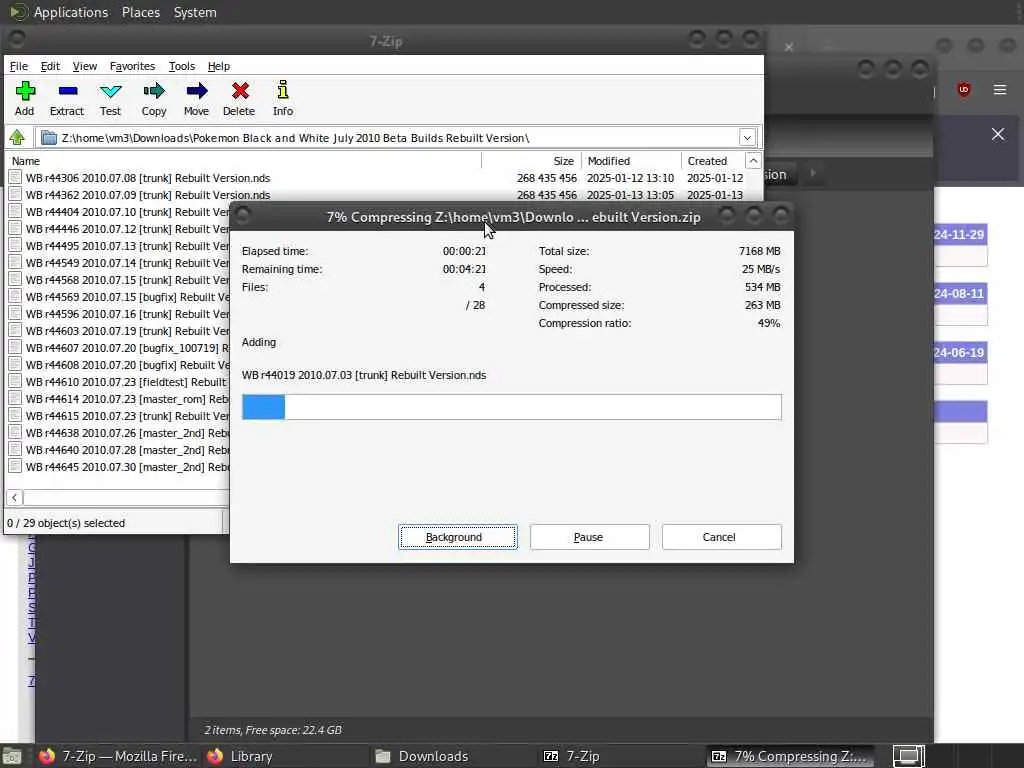This screenshot has height=768, width=1024.
Task: Open the System menu in top panel
Action: [x=195, y=12]
